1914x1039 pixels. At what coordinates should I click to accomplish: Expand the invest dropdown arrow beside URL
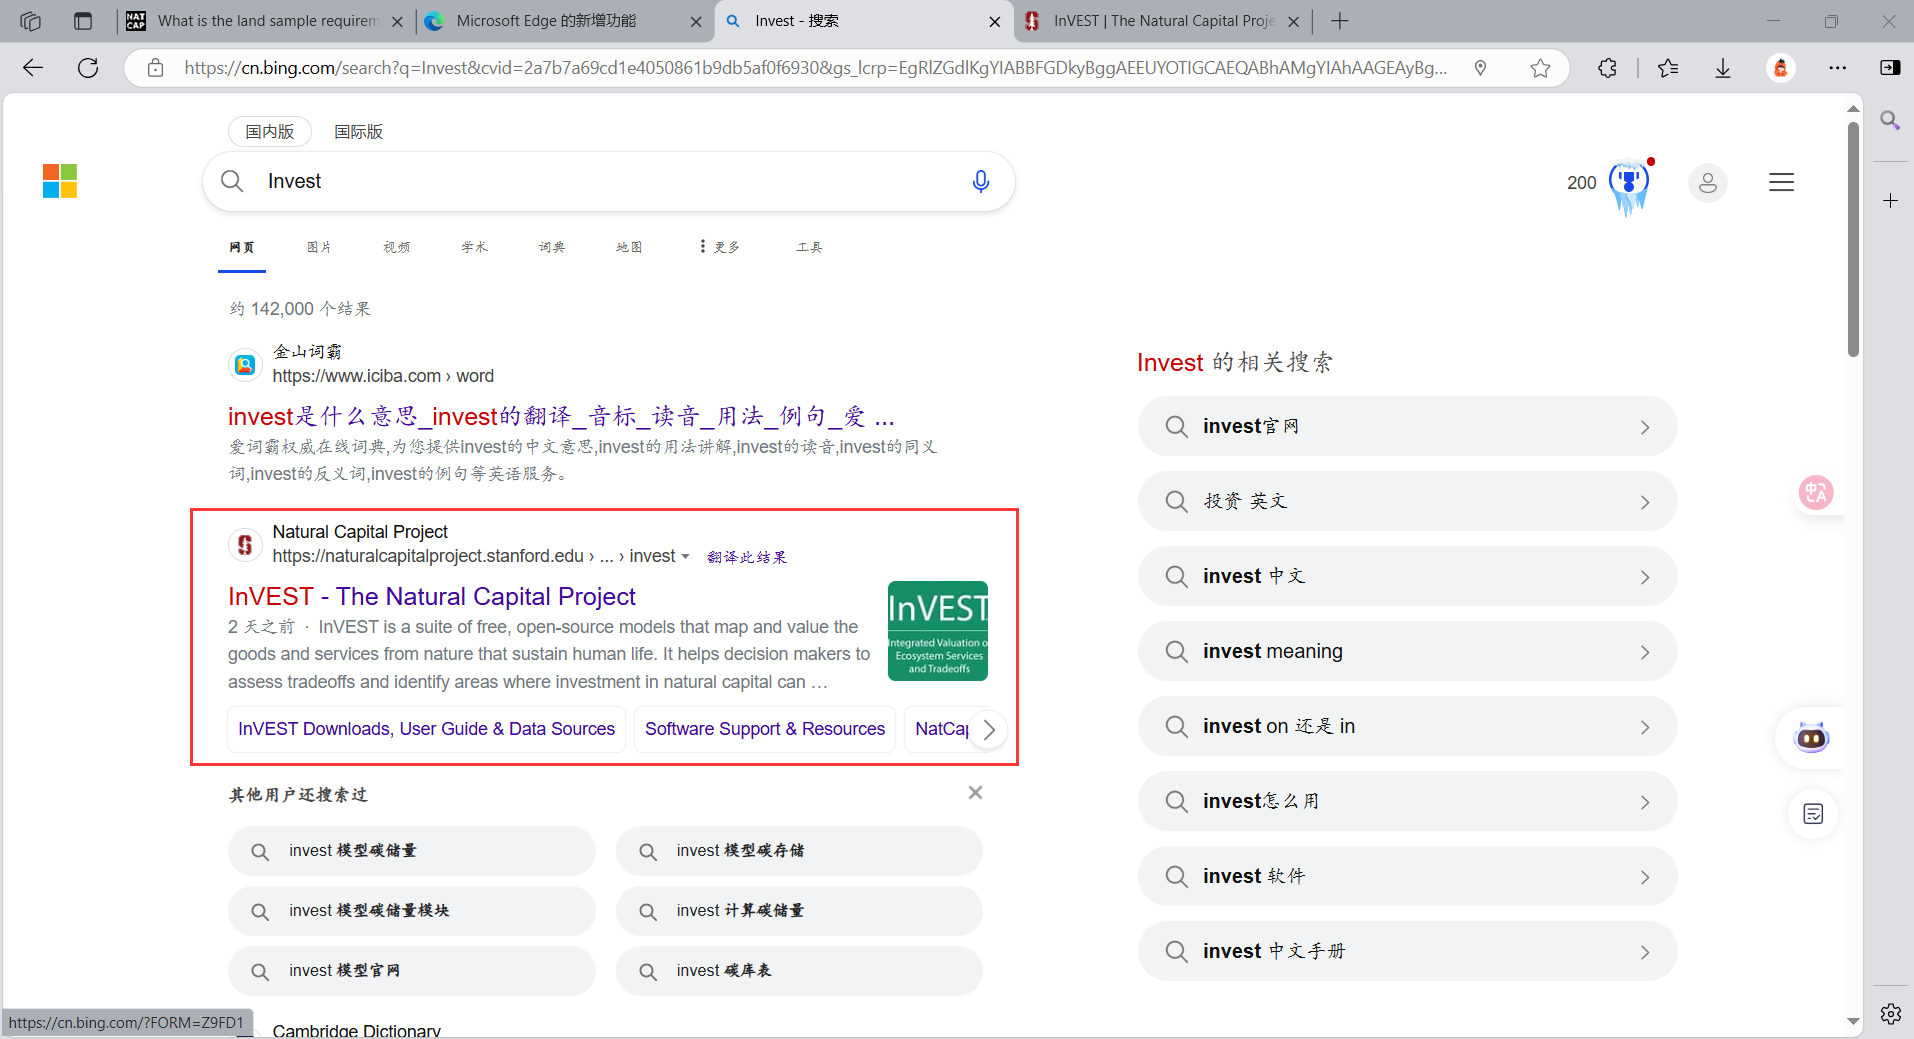pyautogui.click(x=685, y=557)
